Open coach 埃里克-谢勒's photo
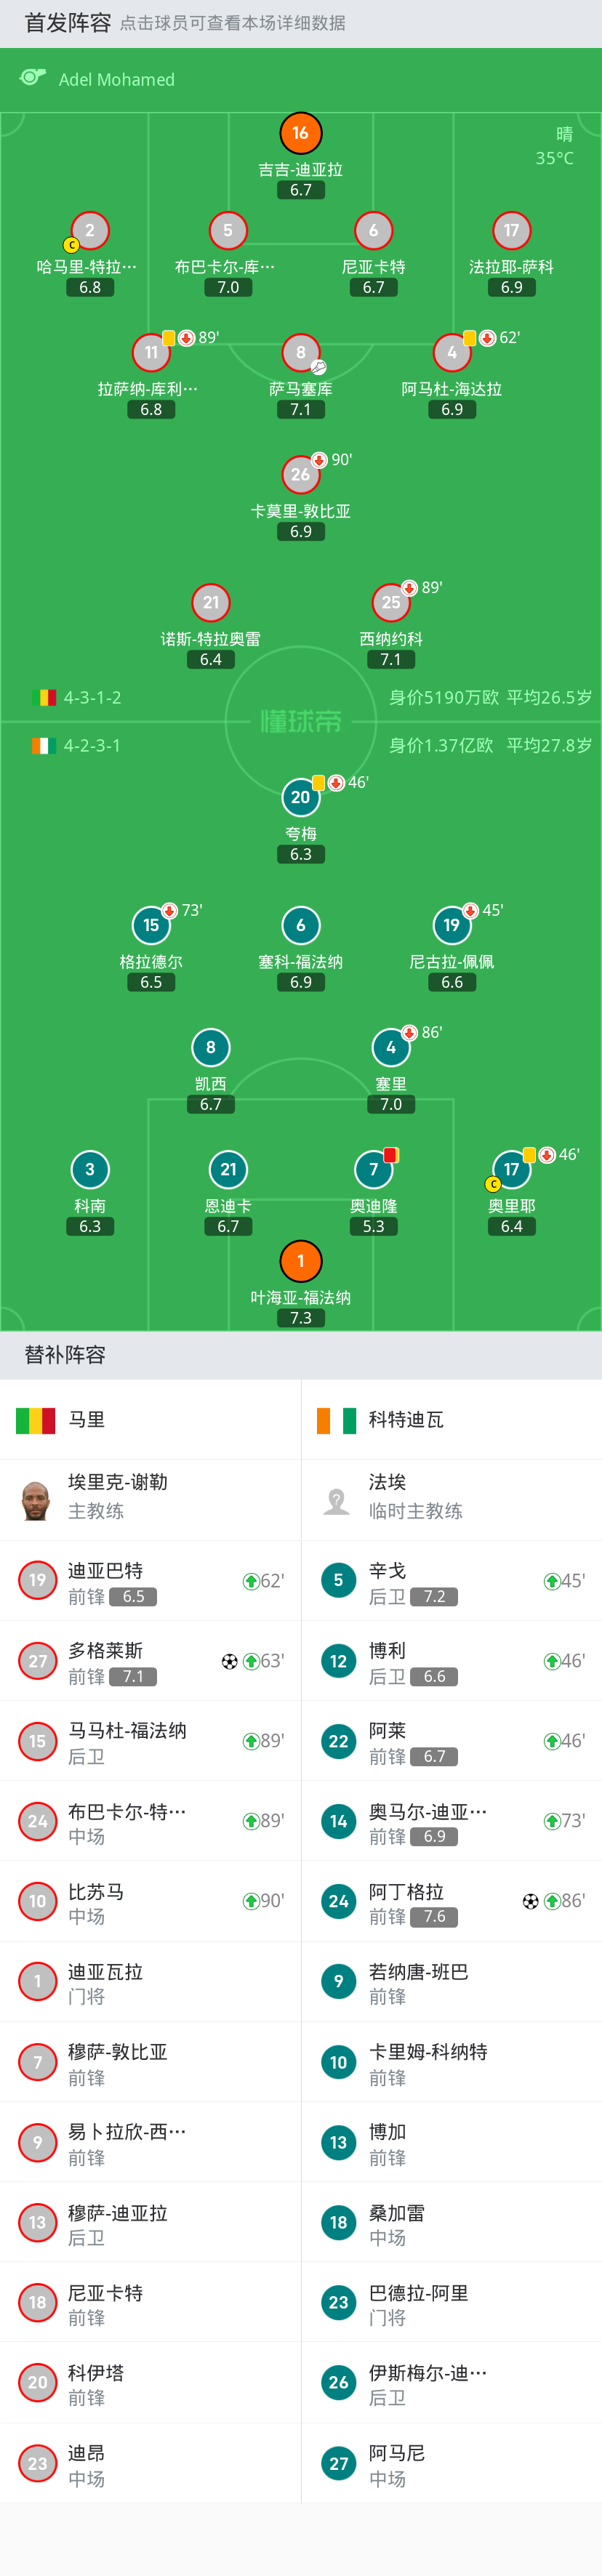 tap(36, 1500)
